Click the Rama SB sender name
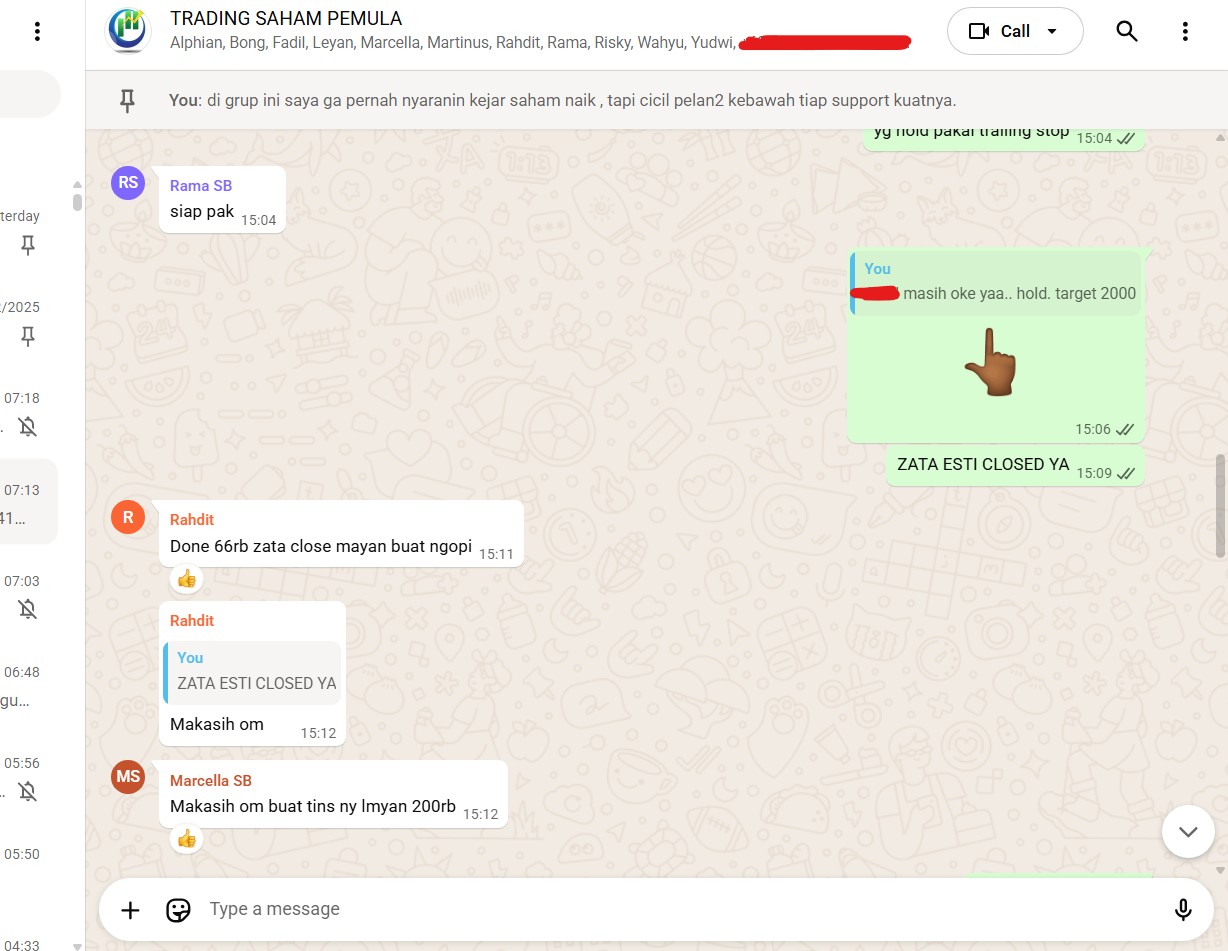Image resolution: width=1228 pixels, height=951 pixels. pyautogui.click(x=201, y=185)
